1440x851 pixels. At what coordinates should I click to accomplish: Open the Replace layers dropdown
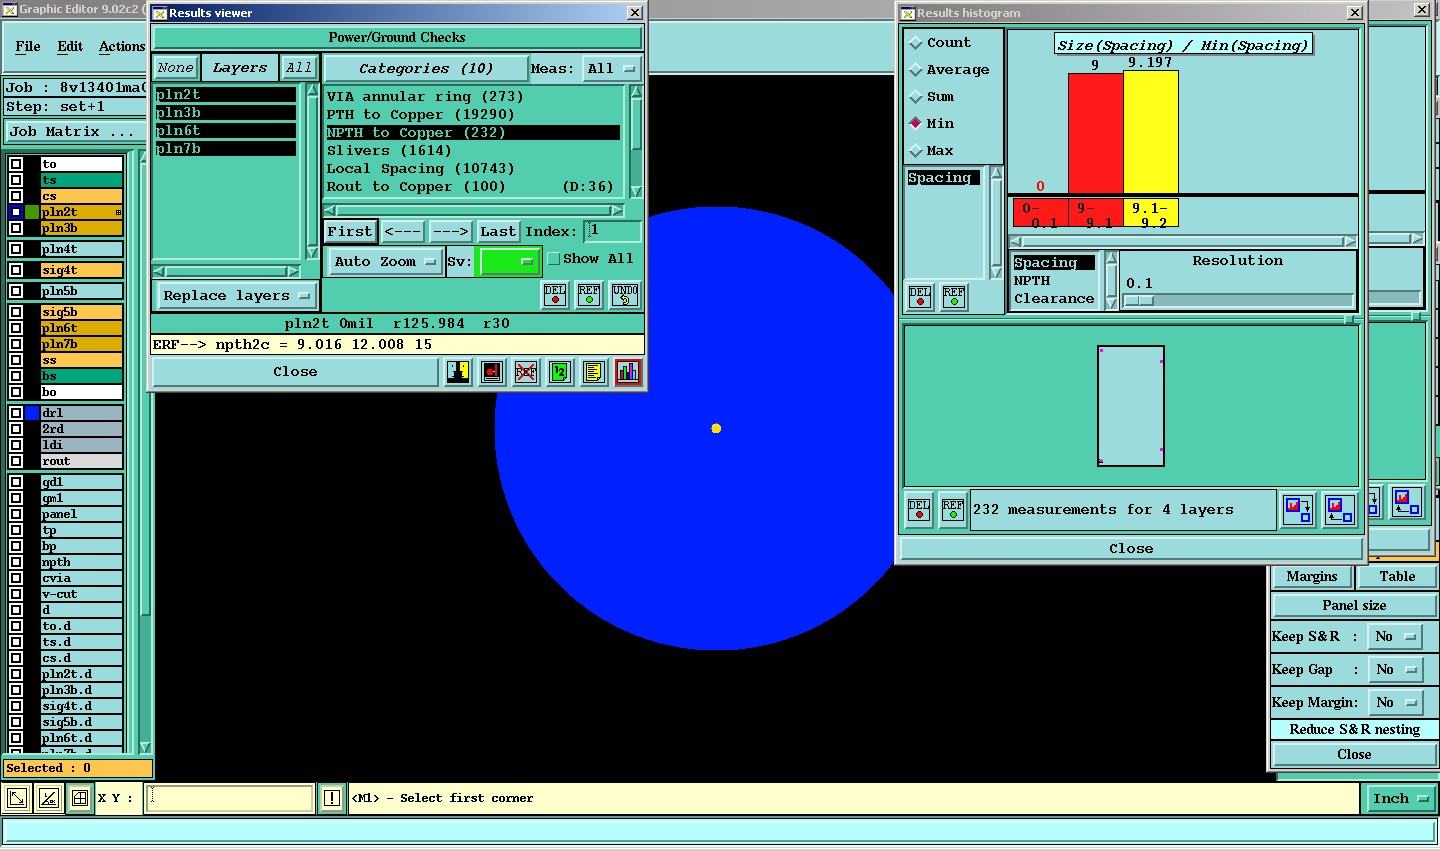coord(237,296)
